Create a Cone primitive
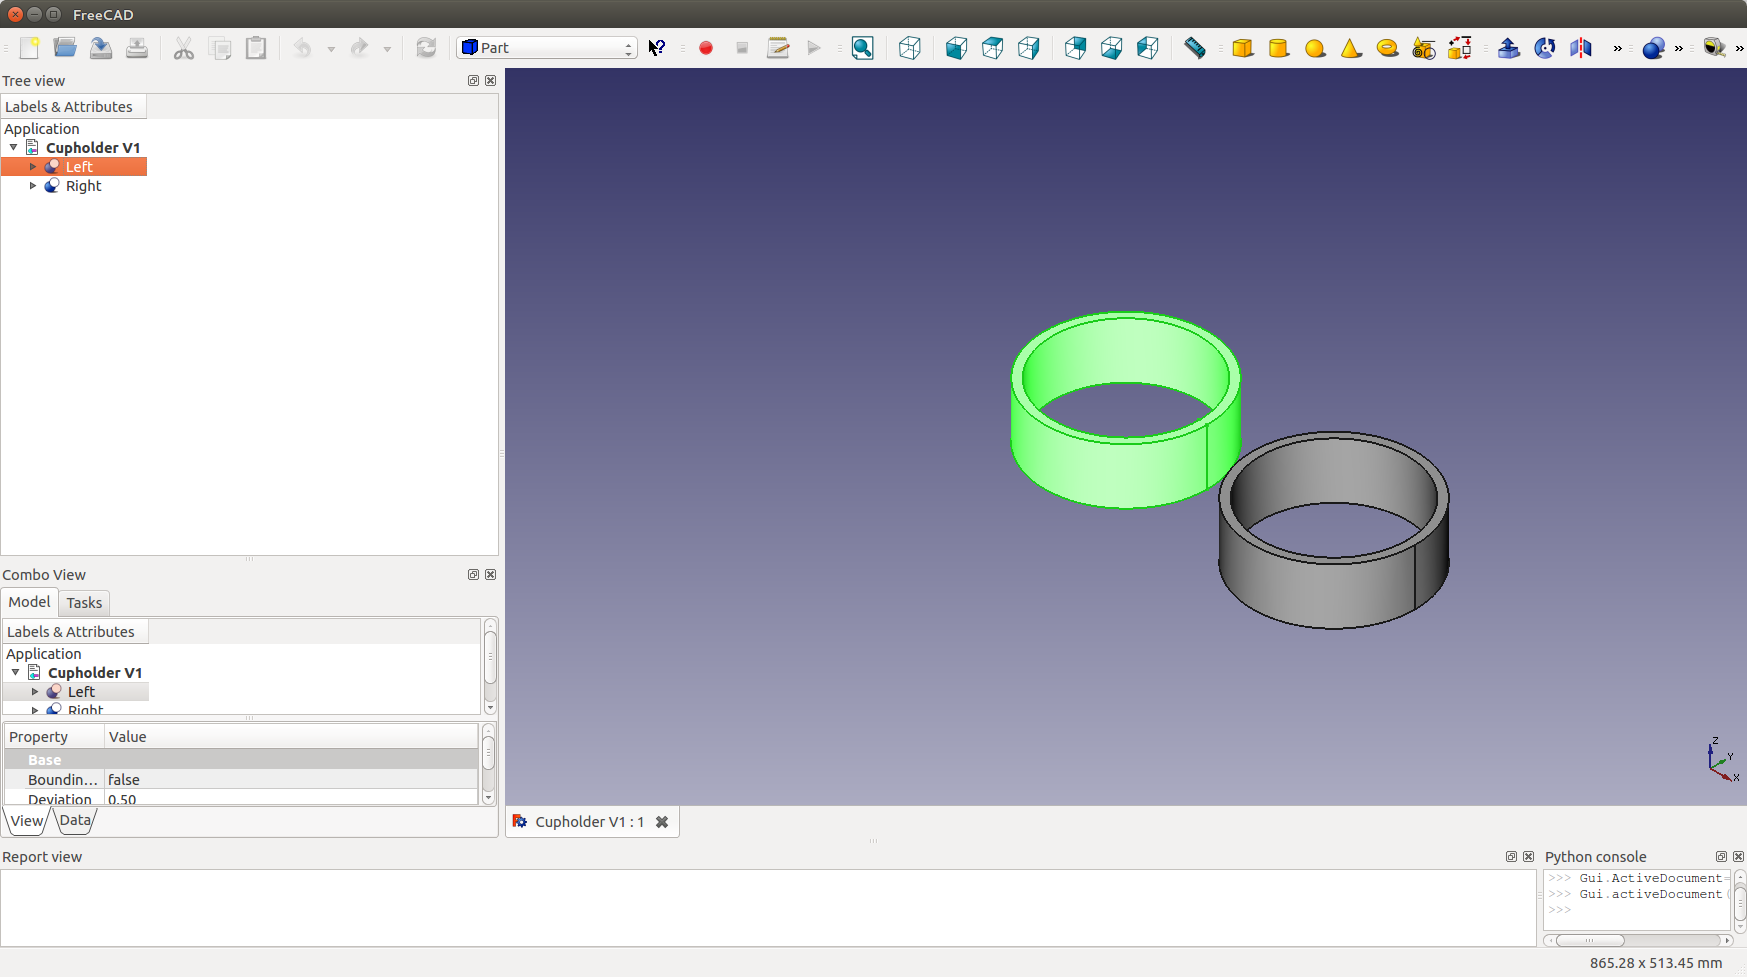The image size is (1747, 977). coord(1351,48)
